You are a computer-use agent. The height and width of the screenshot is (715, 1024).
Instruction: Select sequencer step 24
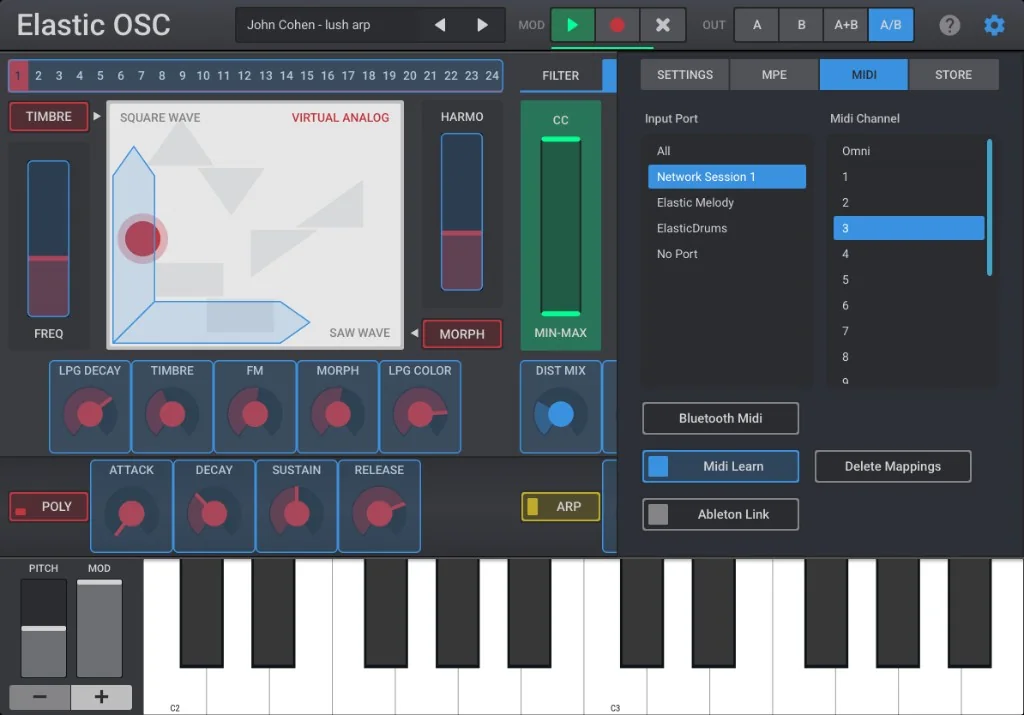tap(492, 76)
